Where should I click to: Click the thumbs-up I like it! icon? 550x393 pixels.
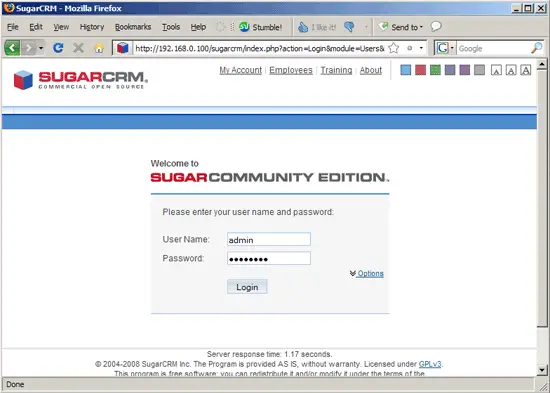click(x=302, y=27)
